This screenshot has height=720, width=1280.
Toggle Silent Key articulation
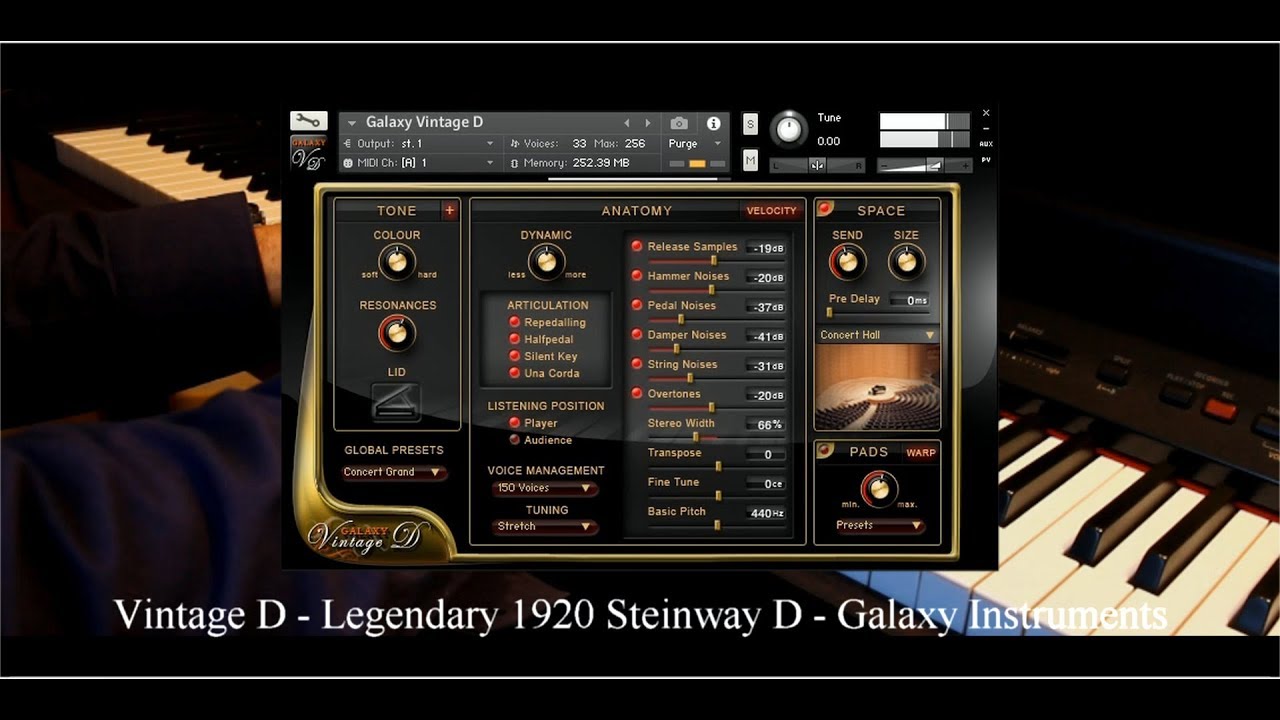point(515,356)
